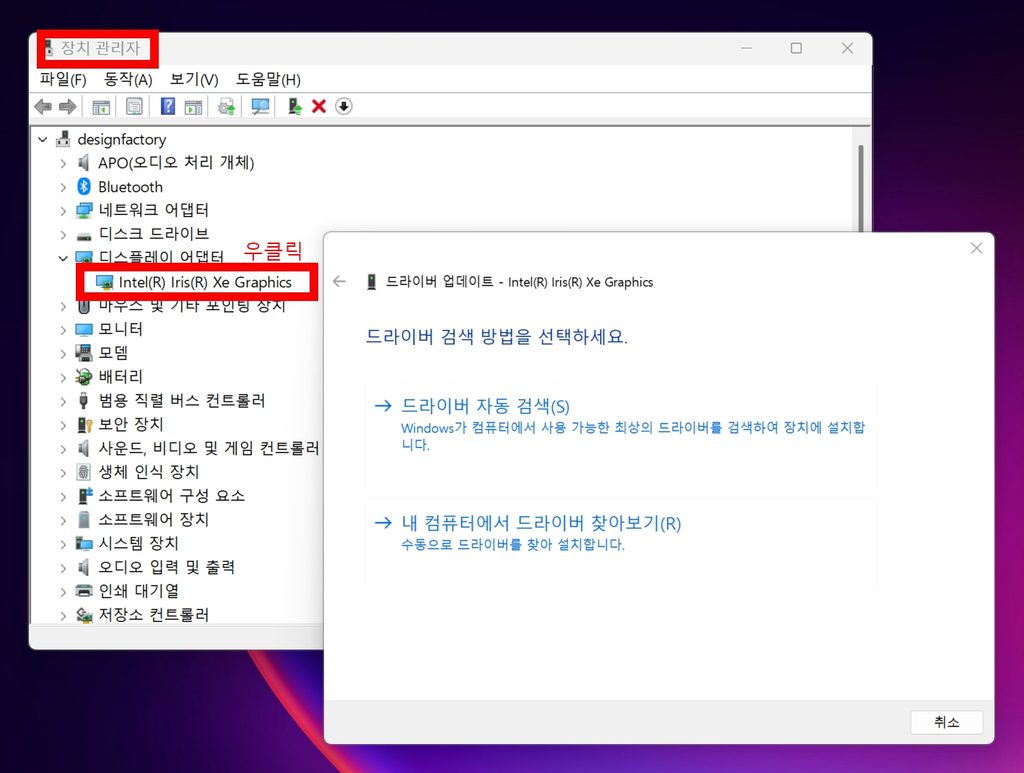1024x773 pixels.
Task: Expand the 네트워크 어댑터 category
Action: click(63, 211)
